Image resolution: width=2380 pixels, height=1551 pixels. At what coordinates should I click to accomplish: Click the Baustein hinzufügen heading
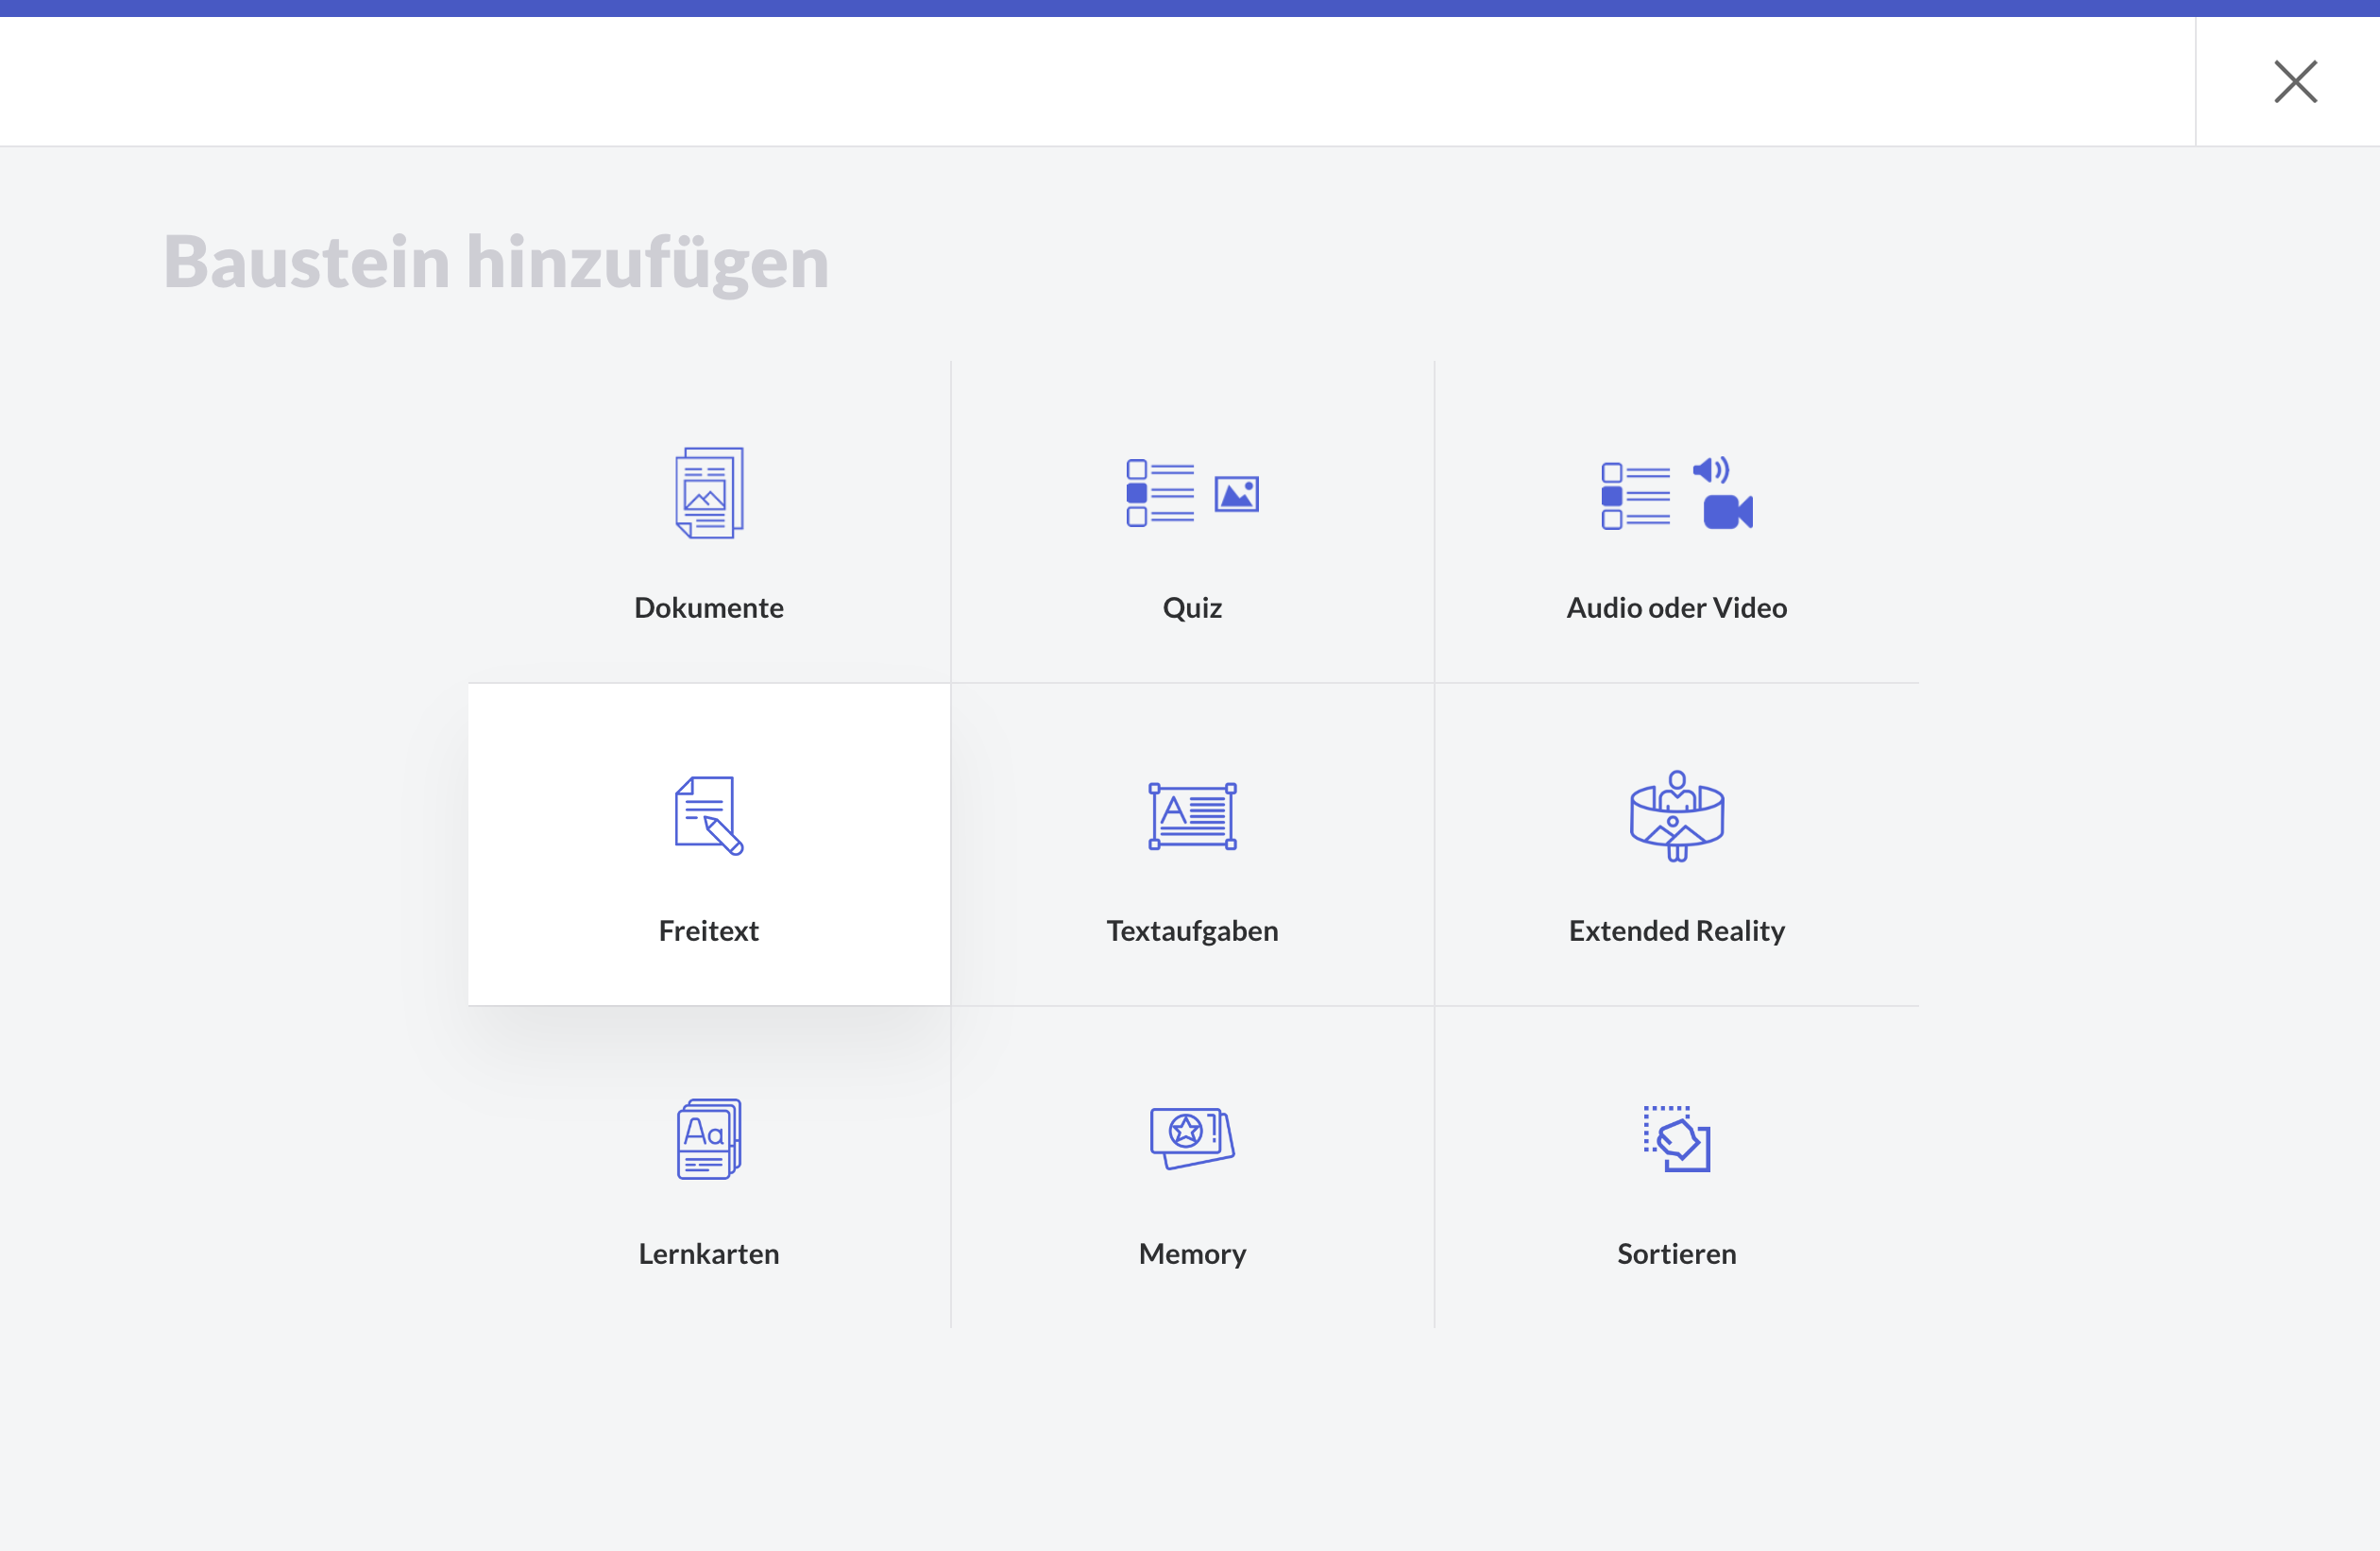496,262
